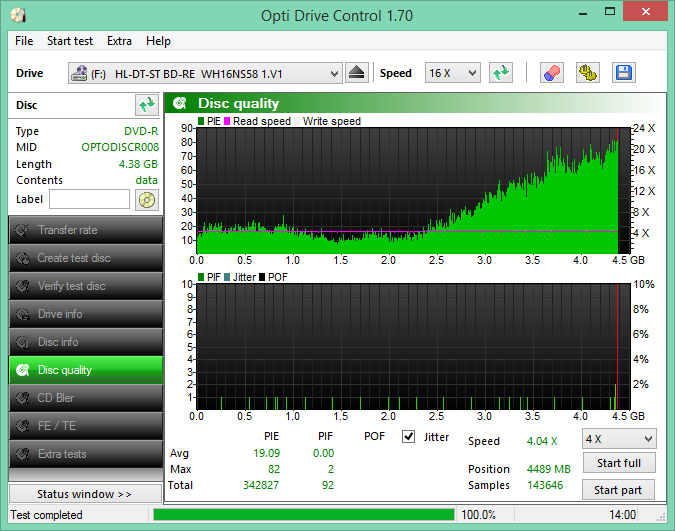The width and height of the screenshot is (675, 531).
Task: Open the Help menu
Action: [x=158, y=41]
